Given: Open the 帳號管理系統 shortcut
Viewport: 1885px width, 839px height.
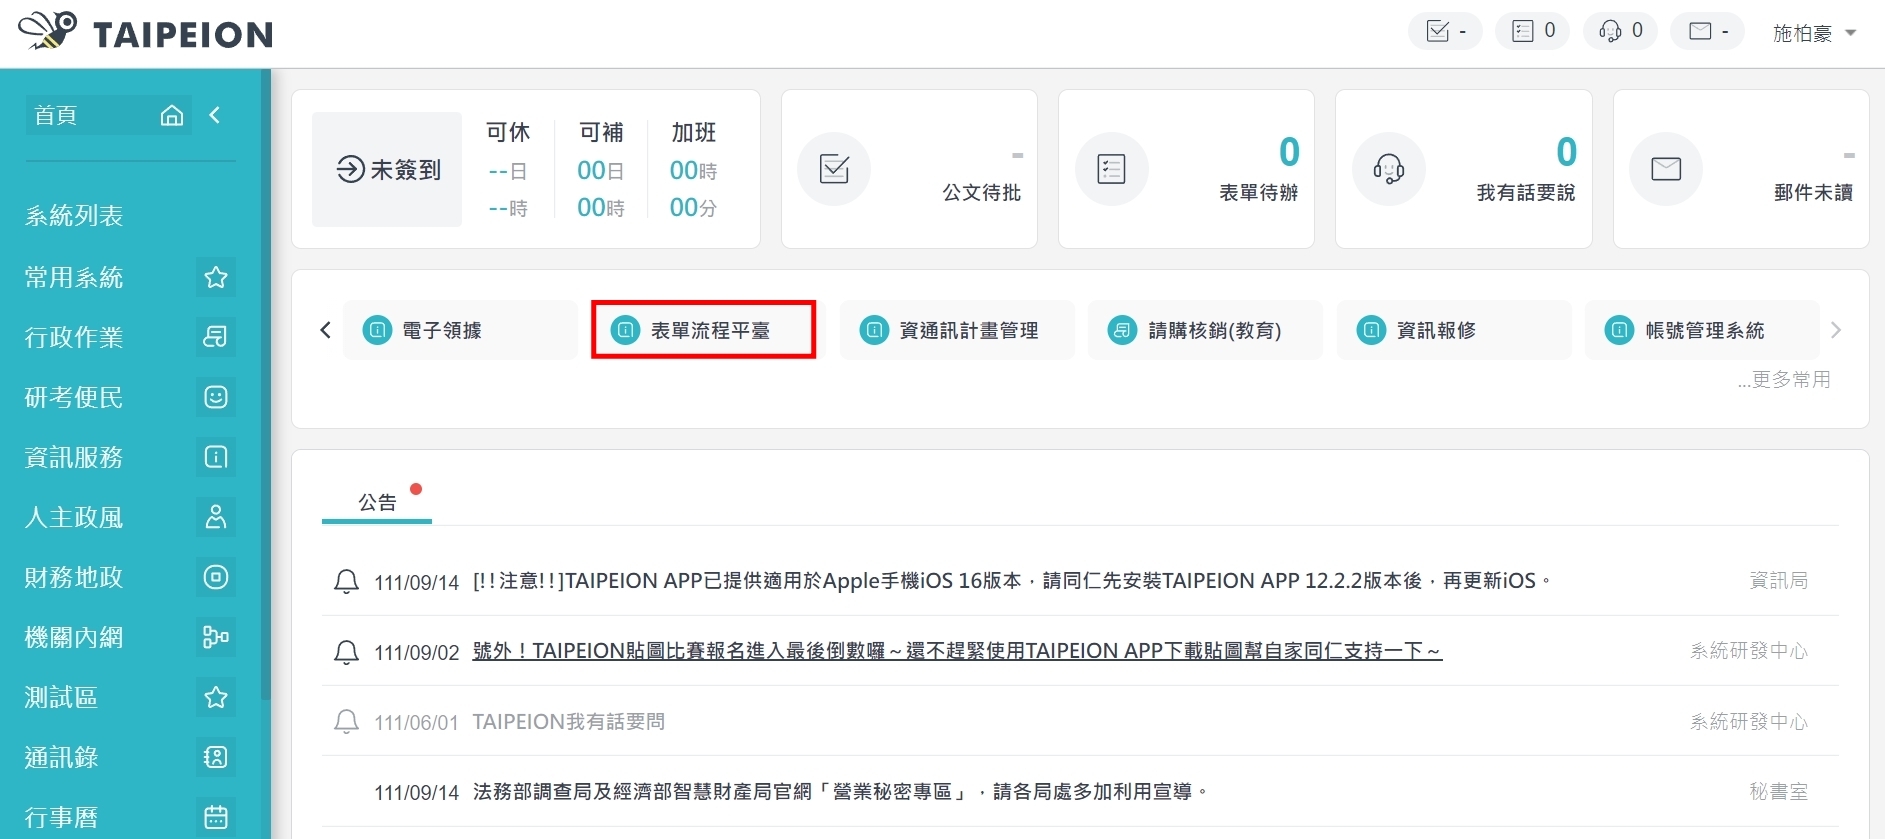Looking at the screenshot, I should coord(1702,330).
